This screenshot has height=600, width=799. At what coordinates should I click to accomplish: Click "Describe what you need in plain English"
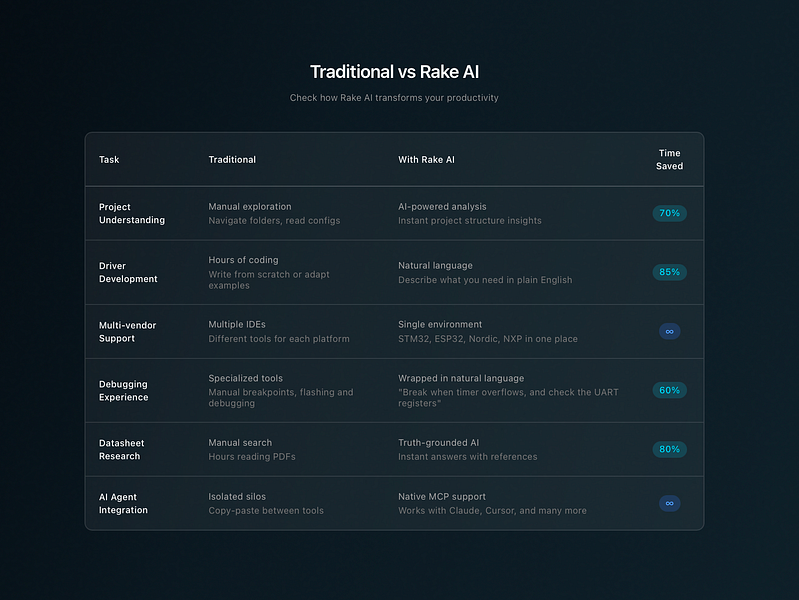click(x=485, y=280)
